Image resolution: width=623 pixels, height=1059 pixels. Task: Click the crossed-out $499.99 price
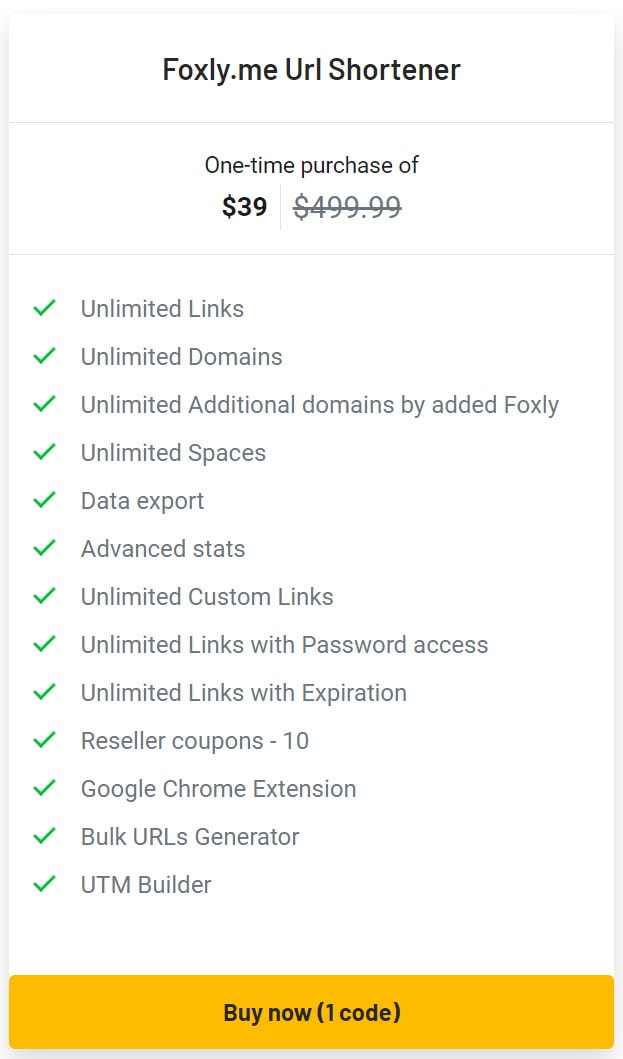pos(347,207)
